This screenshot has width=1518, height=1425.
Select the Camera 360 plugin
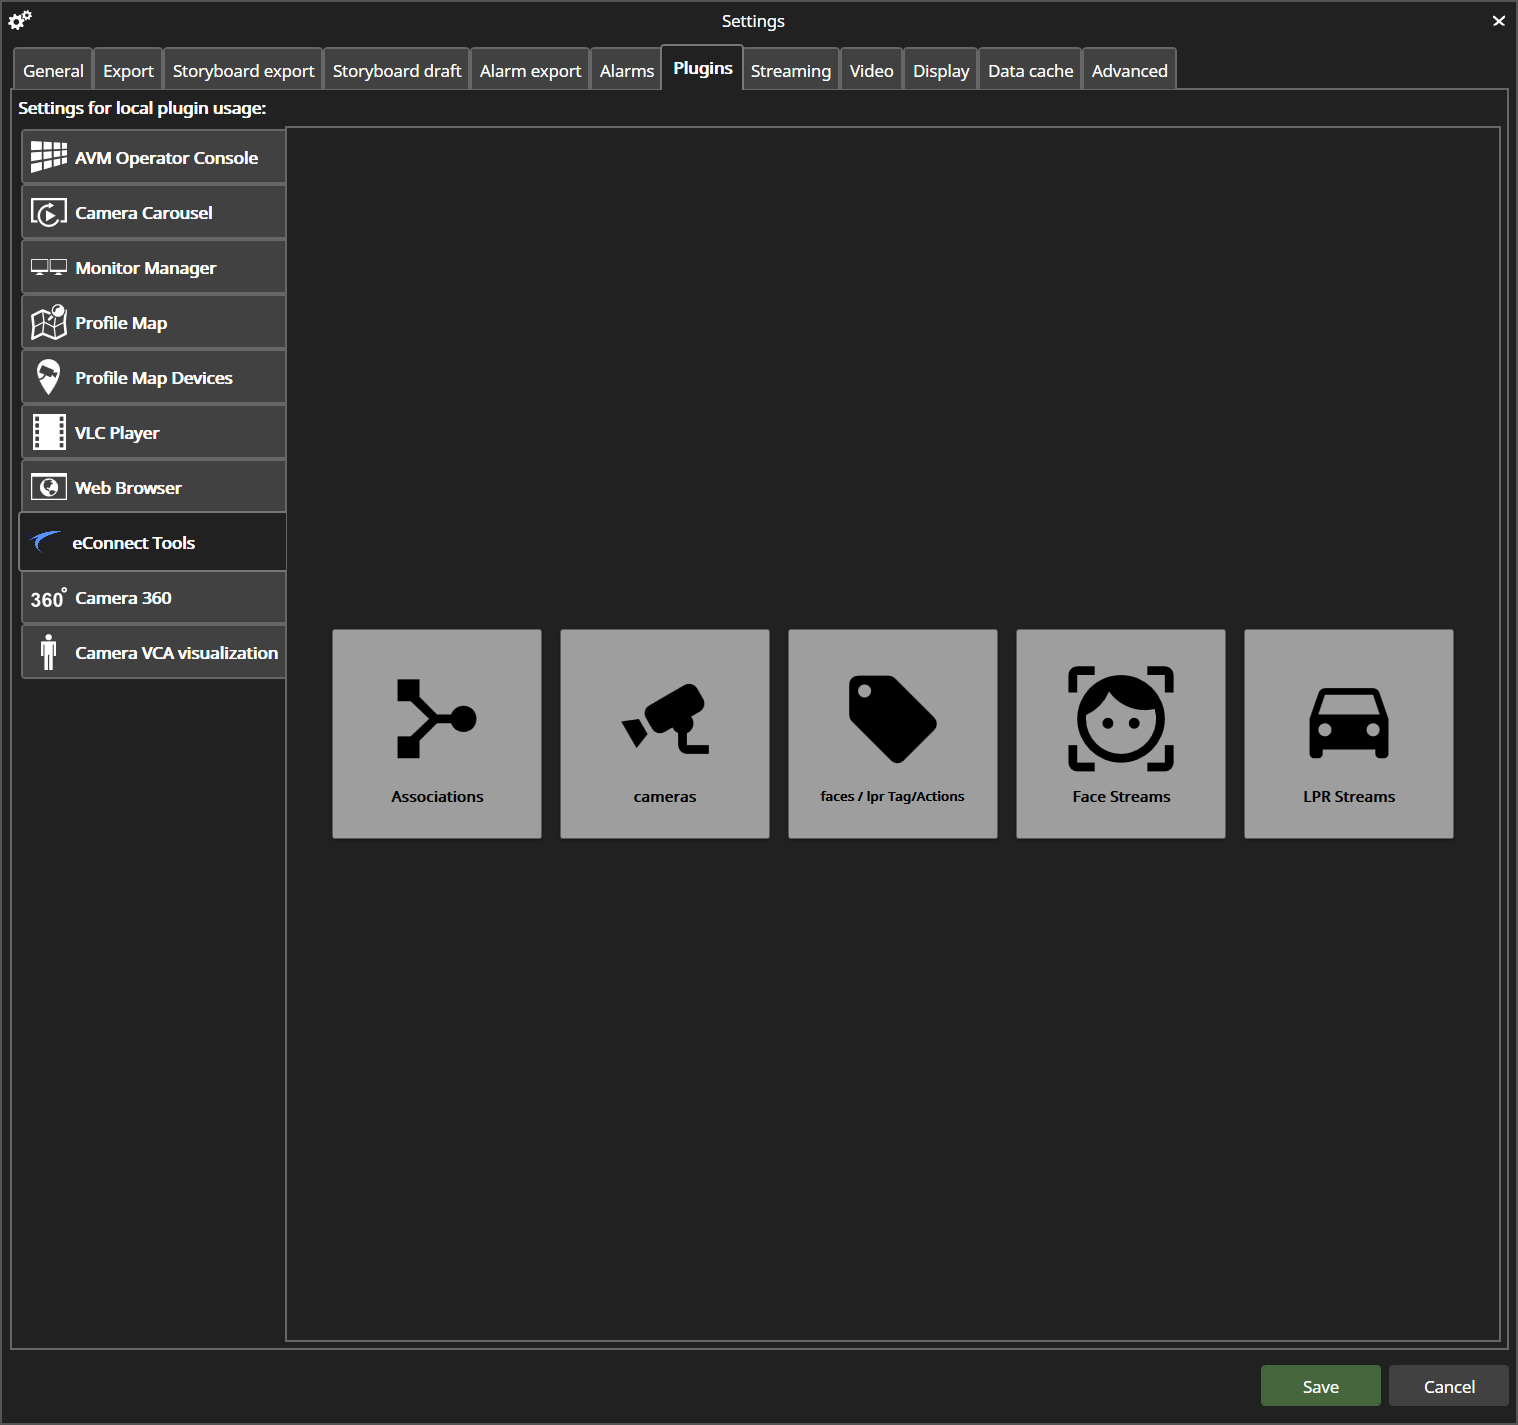(x=153, y=597)
